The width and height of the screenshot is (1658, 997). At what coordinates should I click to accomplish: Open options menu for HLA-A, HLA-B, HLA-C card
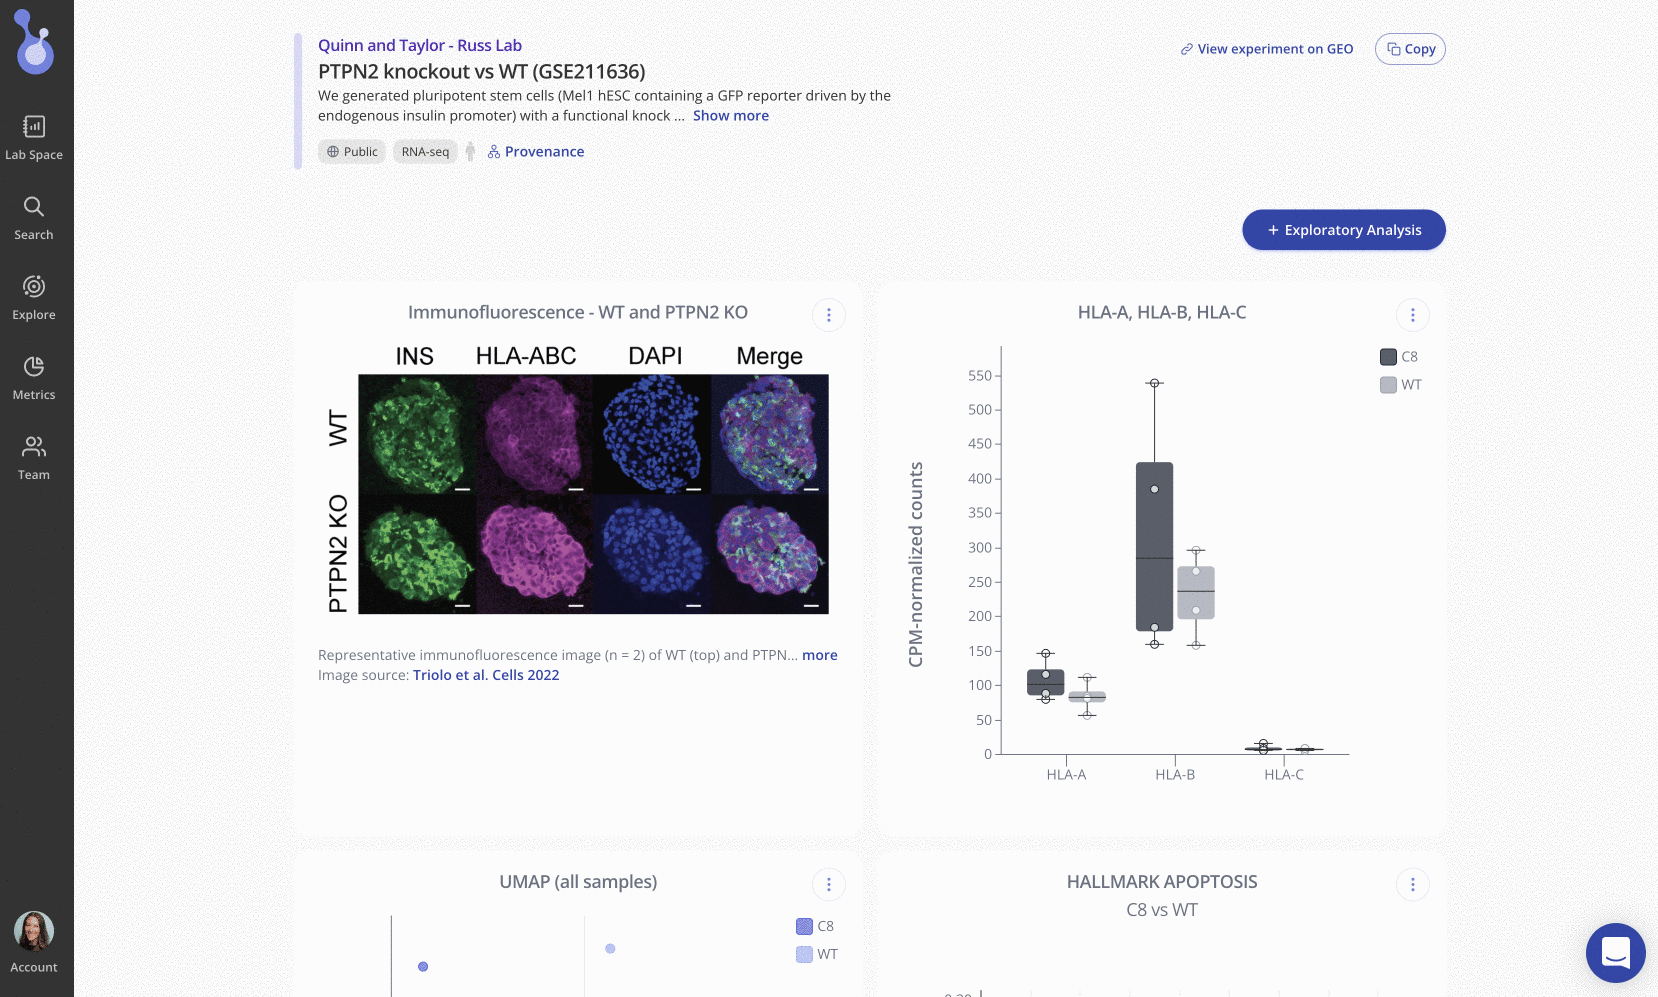[x=1412, y=315]
